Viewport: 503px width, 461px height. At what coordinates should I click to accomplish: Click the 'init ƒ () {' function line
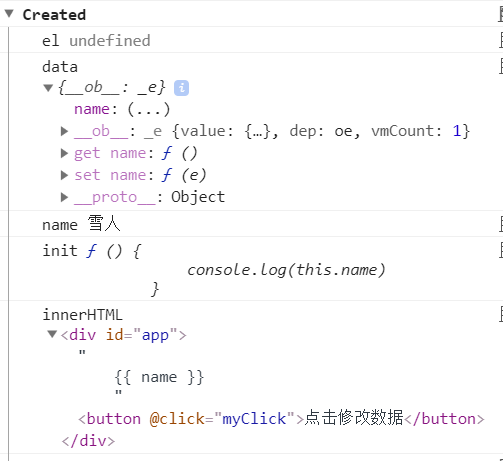click(x=92, y=251)
